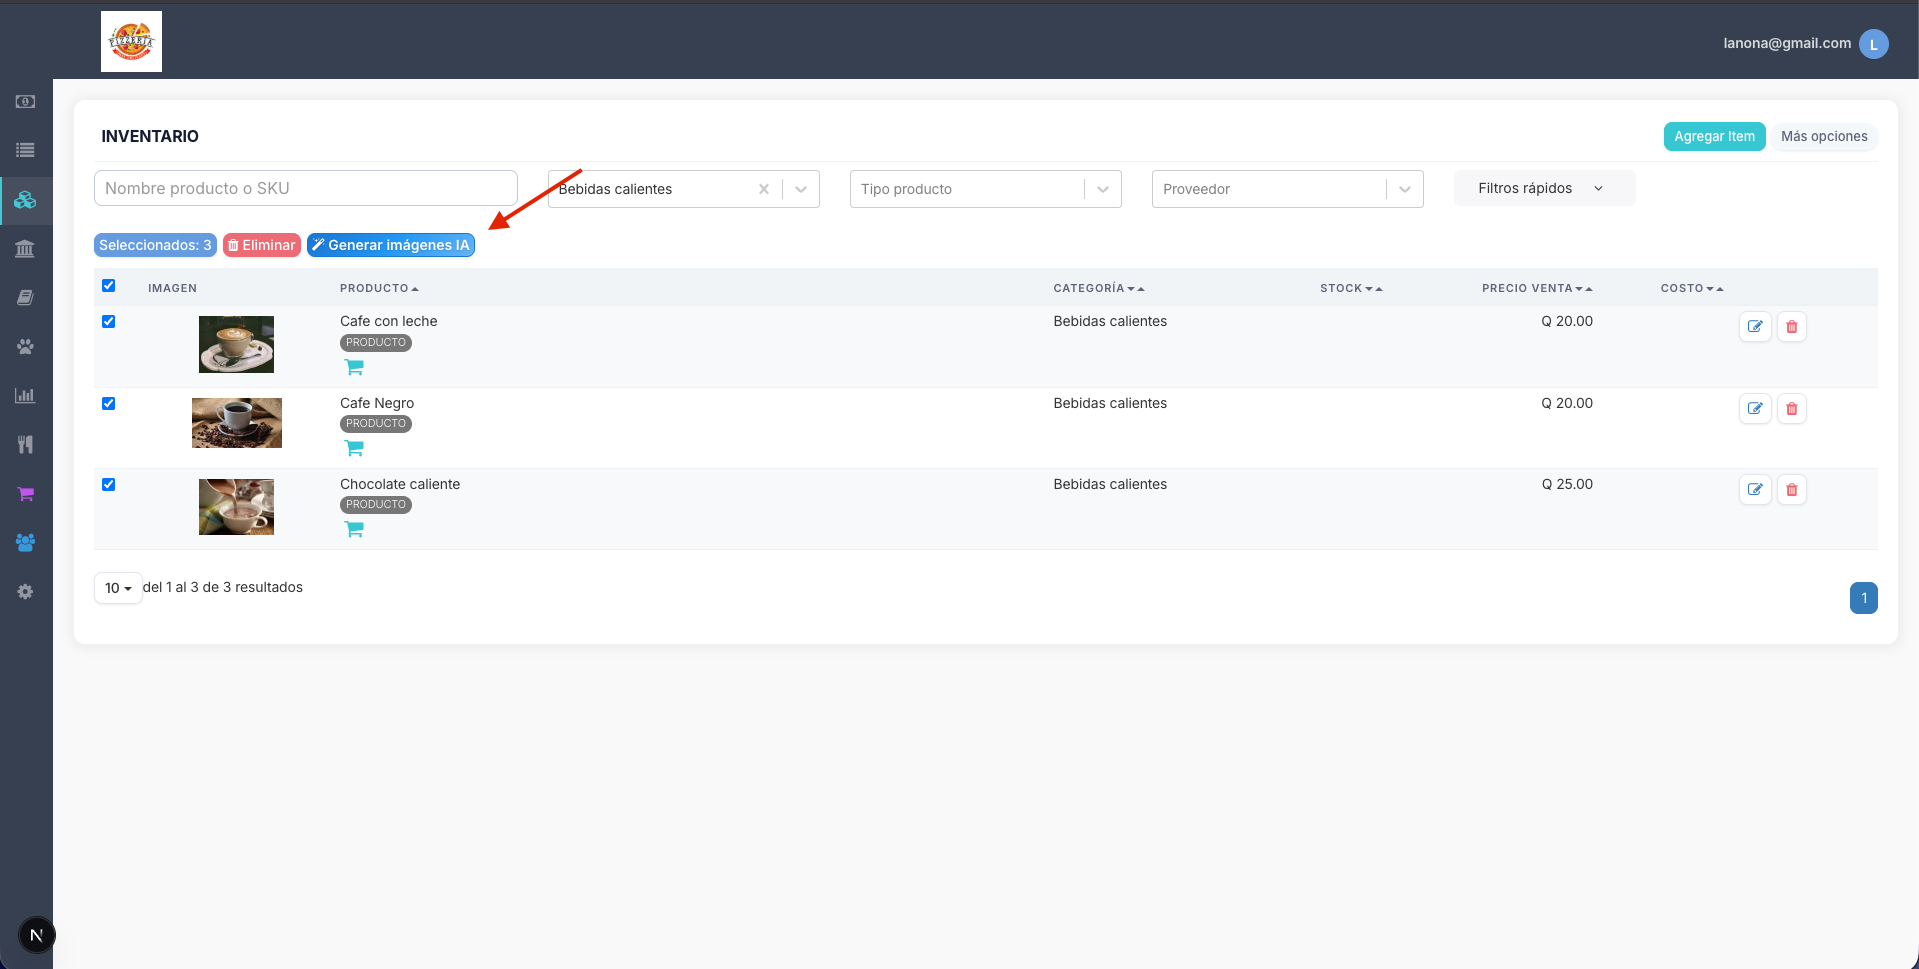The image size is (1919, 969).
Task: Uncheck the select-all header checkbox
Action: 109,286
